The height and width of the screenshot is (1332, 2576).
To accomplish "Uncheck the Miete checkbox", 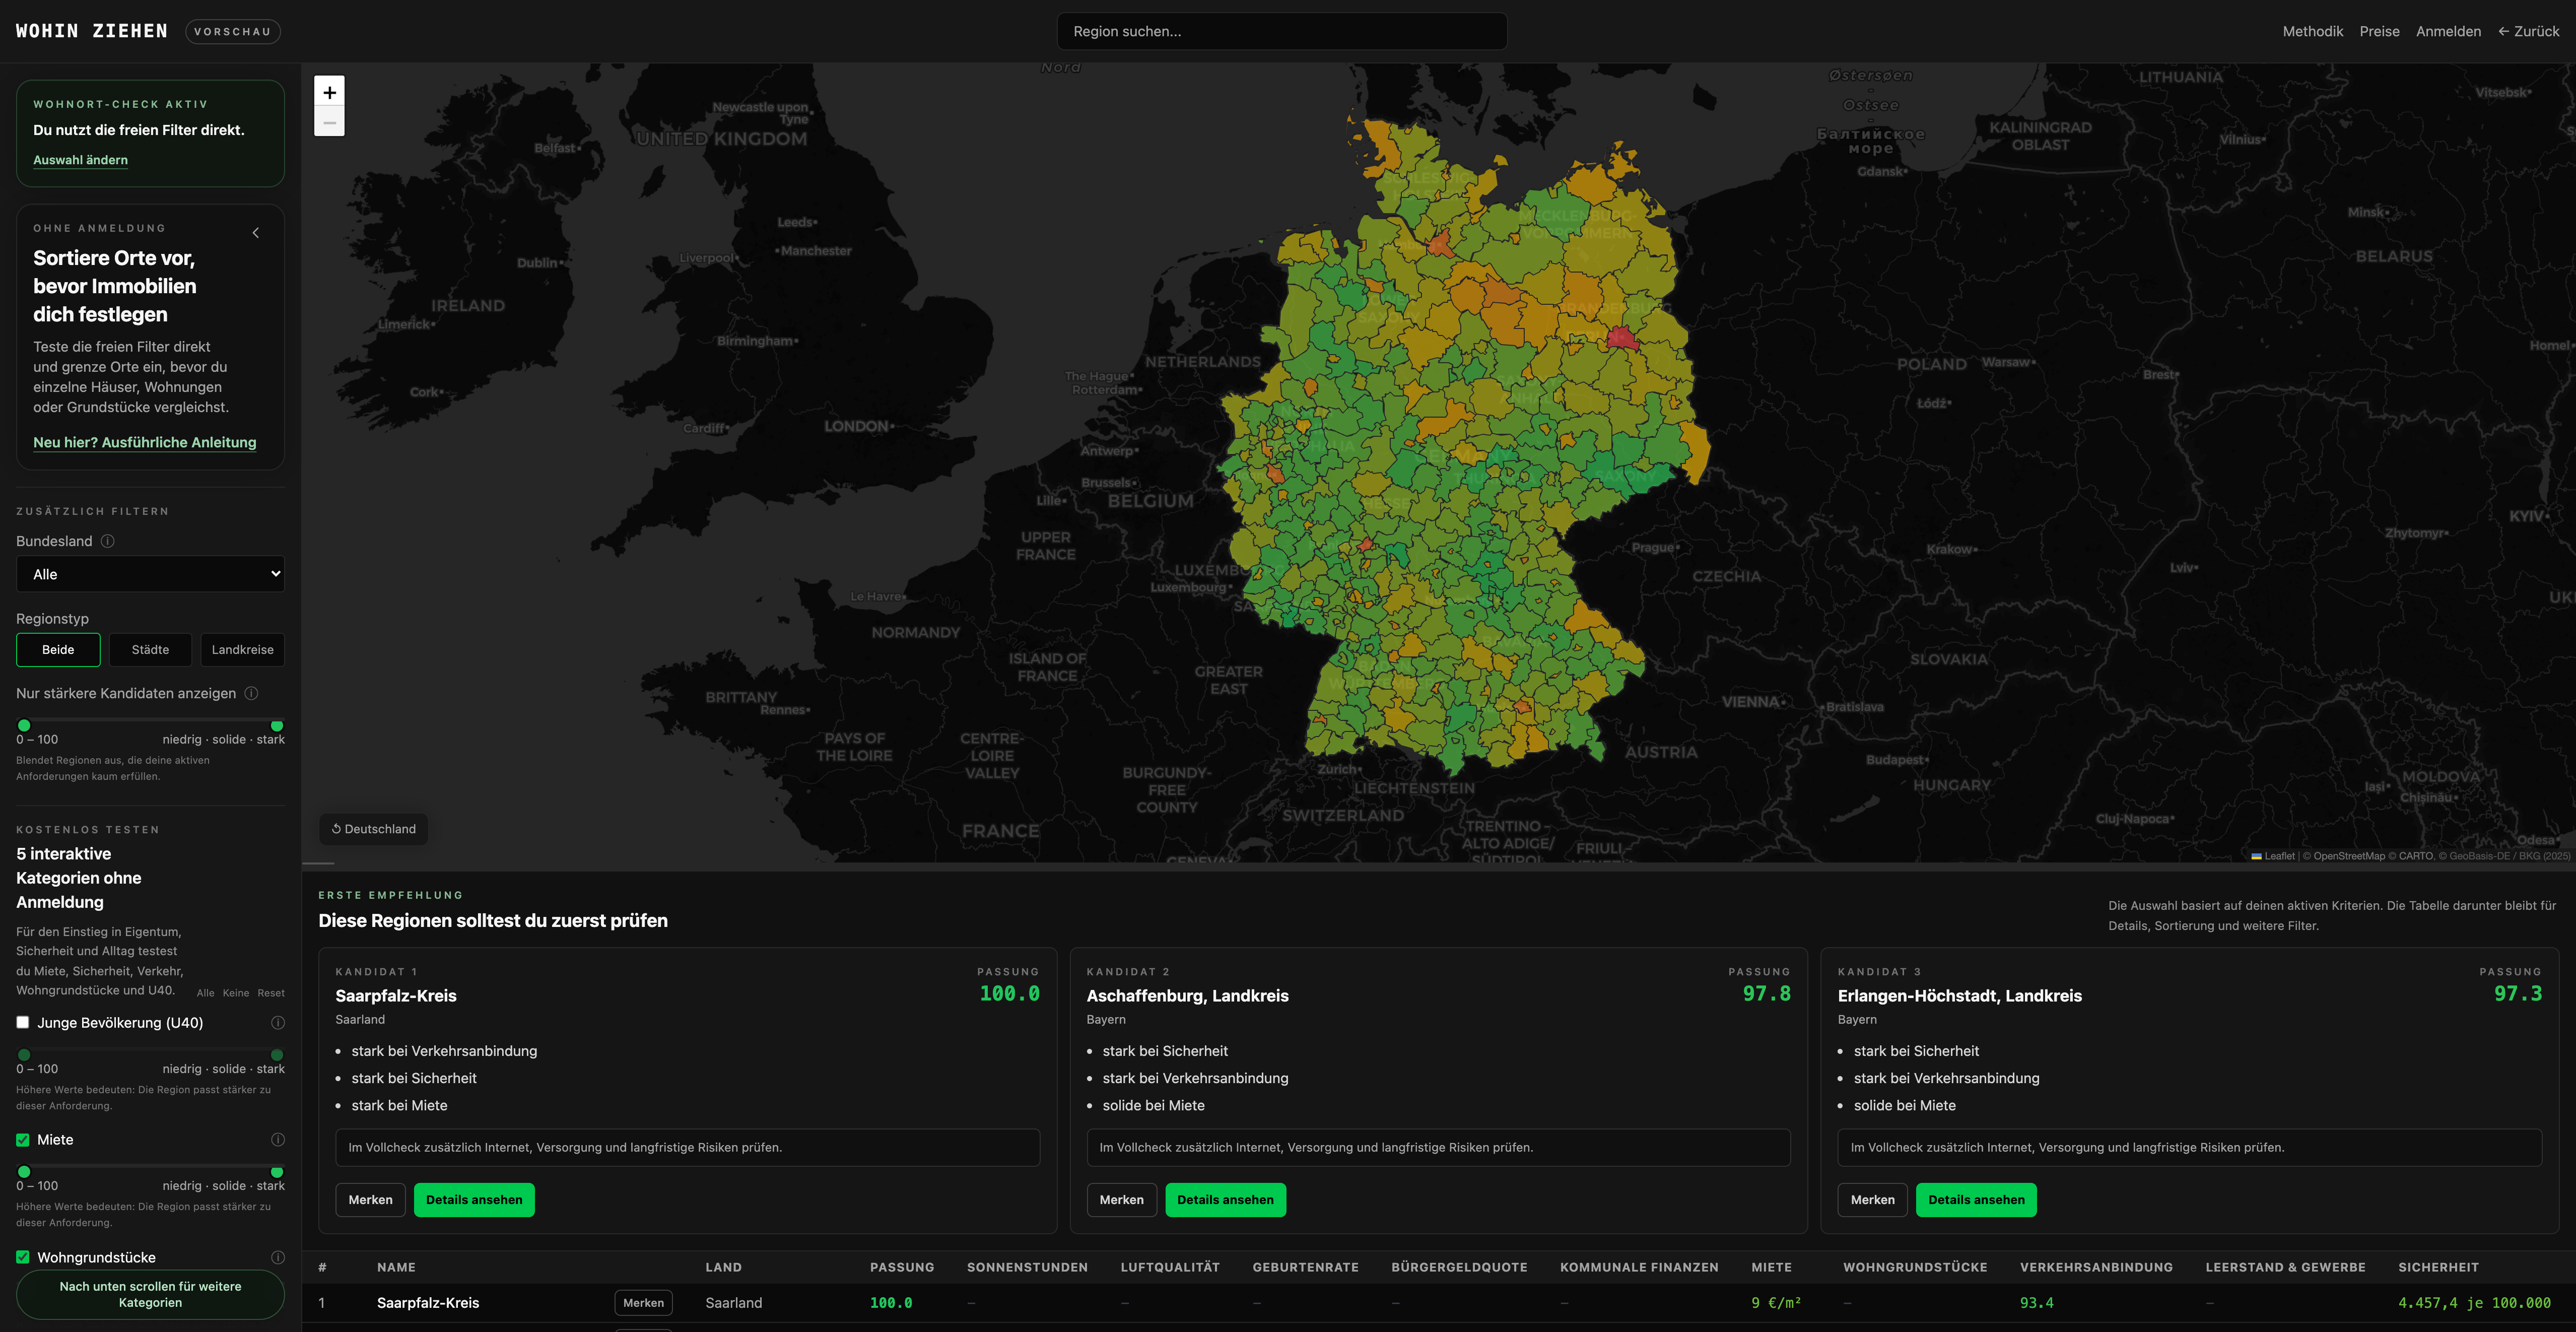I will tap(23, 1140).
